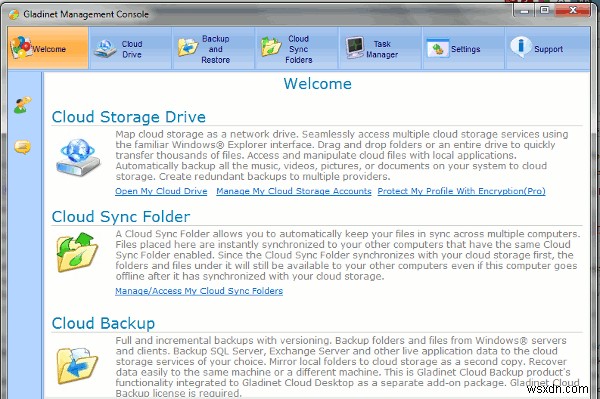Open the Backup and Restore tab
This screenshot has height=399, width=600.
(x=214, y=48)
